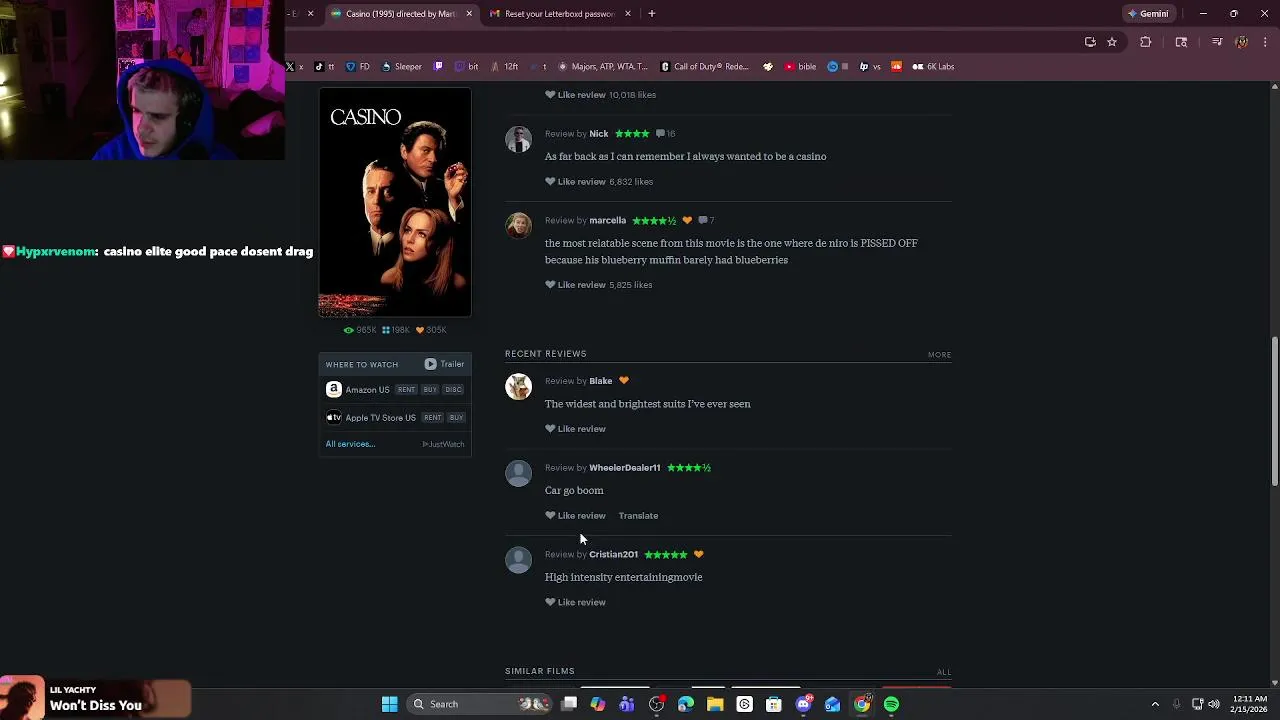The width and height of the screenshot is (1280, 720).
Task: Open Call of Duty Redeem bookmark
Action: 705,67
